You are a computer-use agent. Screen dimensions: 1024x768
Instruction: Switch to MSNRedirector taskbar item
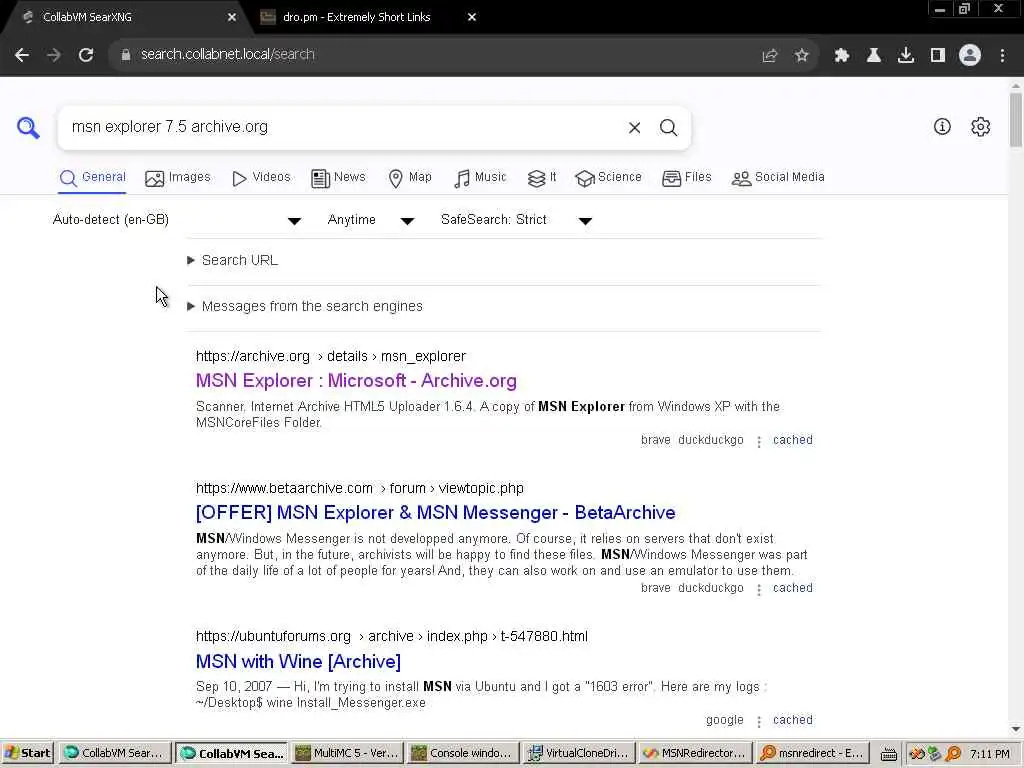tap(695, 754)
